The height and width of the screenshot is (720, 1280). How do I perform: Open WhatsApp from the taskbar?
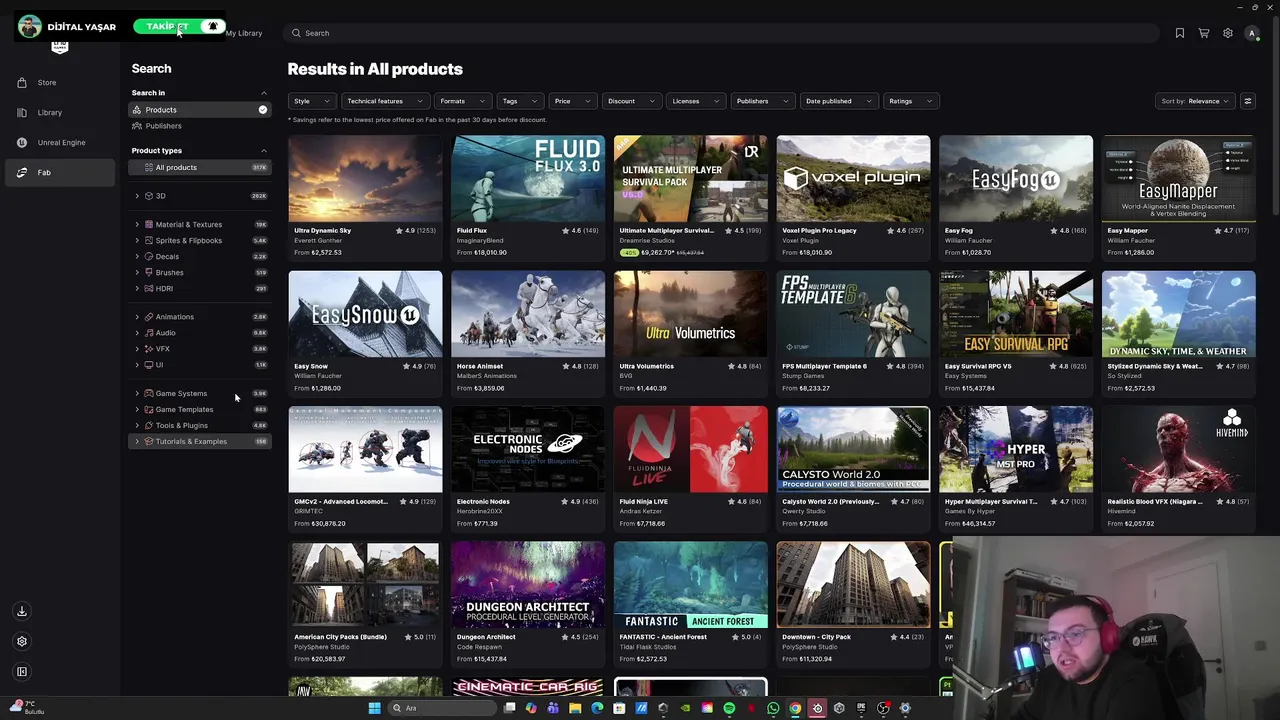(x=773, y=708)
